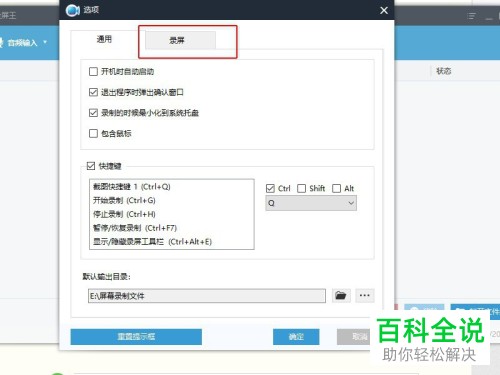The height and width of the screenshot is (375, 500).
Task: Toggle 录制的时候最小化到系统托盘 checkbox
Action: tap(93, 113)
